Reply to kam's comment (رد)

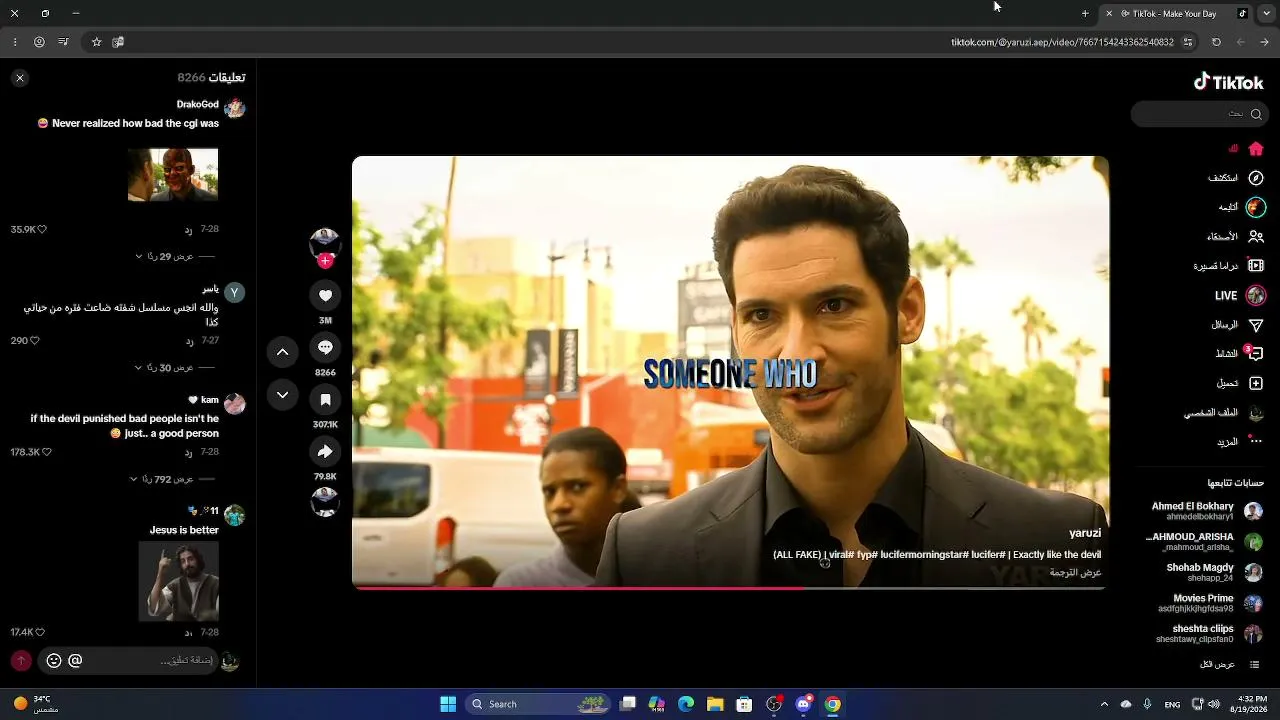(x=188, y=452)
